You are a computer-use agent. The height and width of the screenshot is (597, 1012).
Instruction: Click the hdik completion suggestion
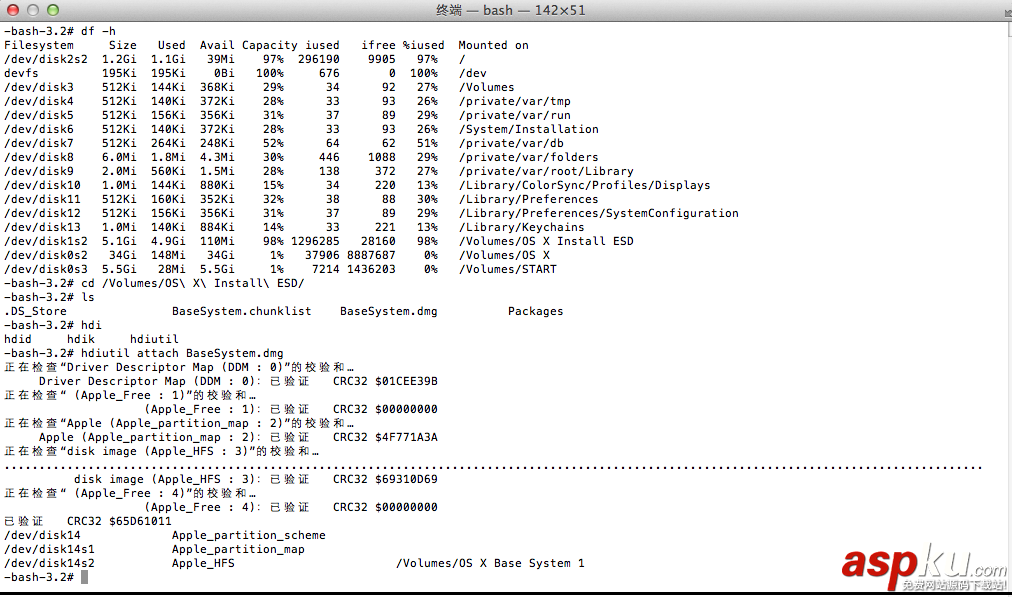81,339
